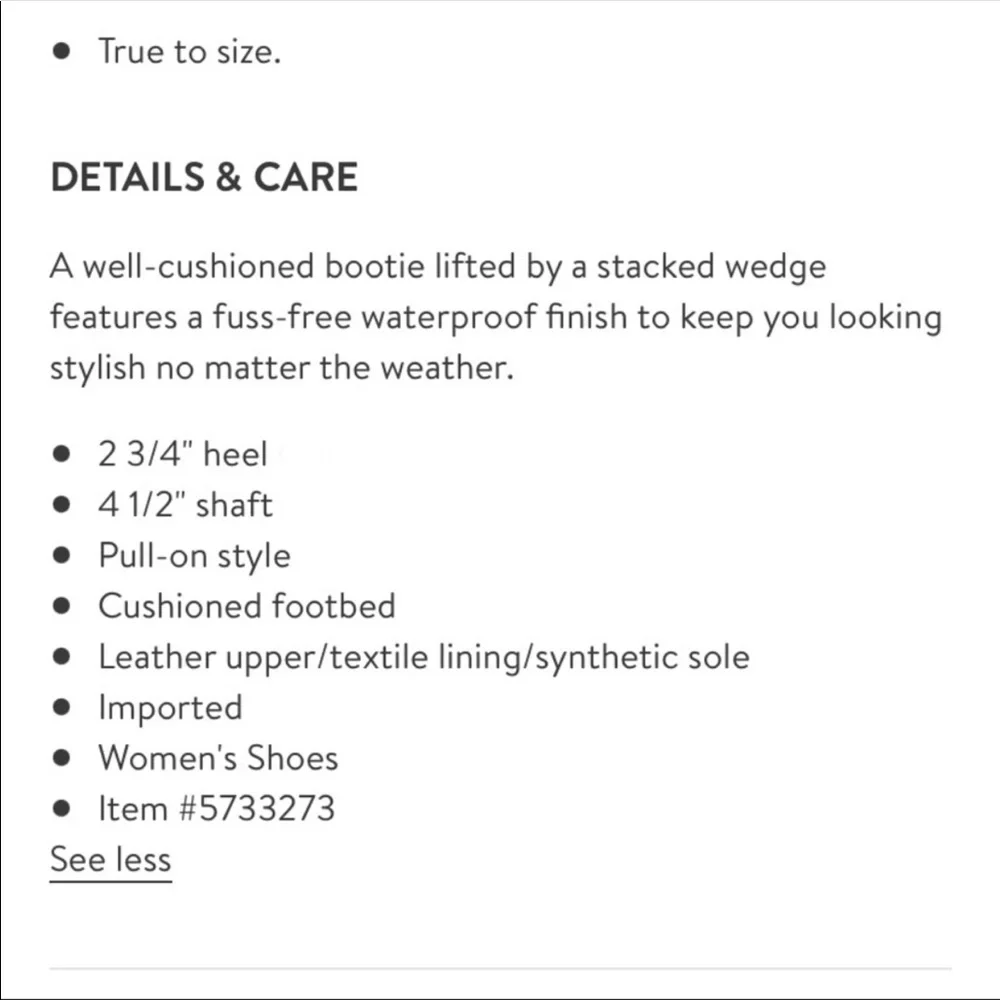Select the 4 1/2" shaft list item

pos(185,505)
